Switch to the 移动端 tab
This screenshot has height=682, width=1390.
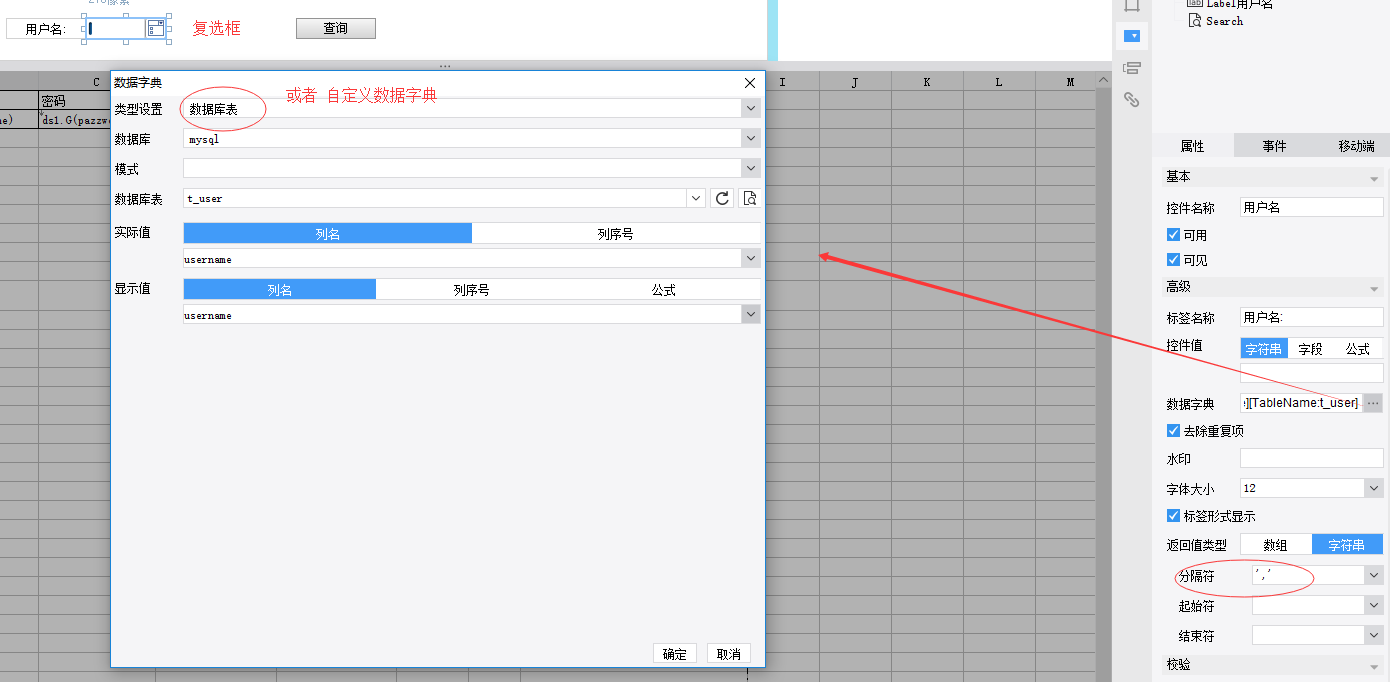tap(1356, 146)
